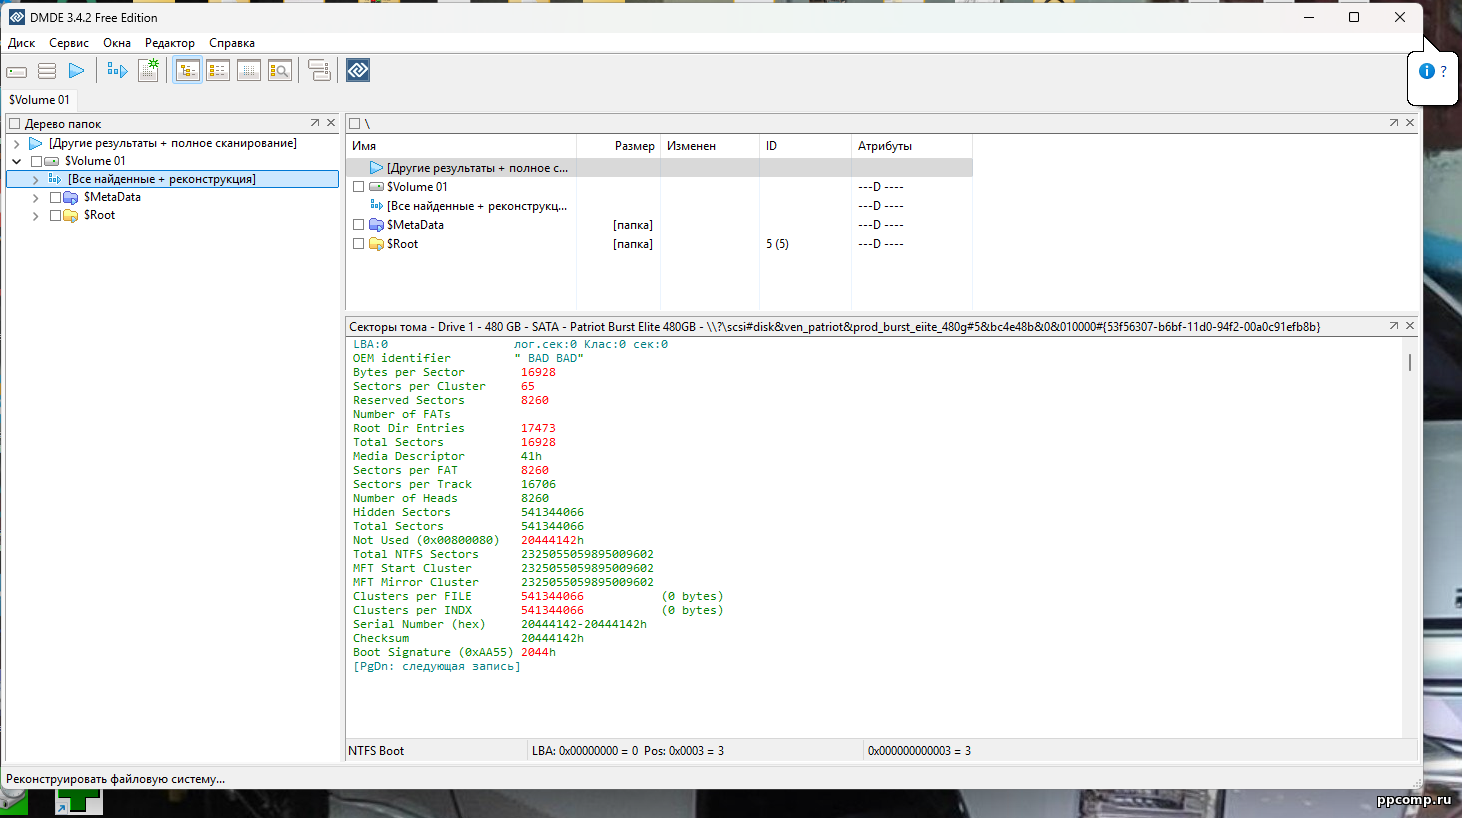This screenshot has height=818, width=1462.
Task: Click the DMDE logo toolbar icon
Action: 358,70
